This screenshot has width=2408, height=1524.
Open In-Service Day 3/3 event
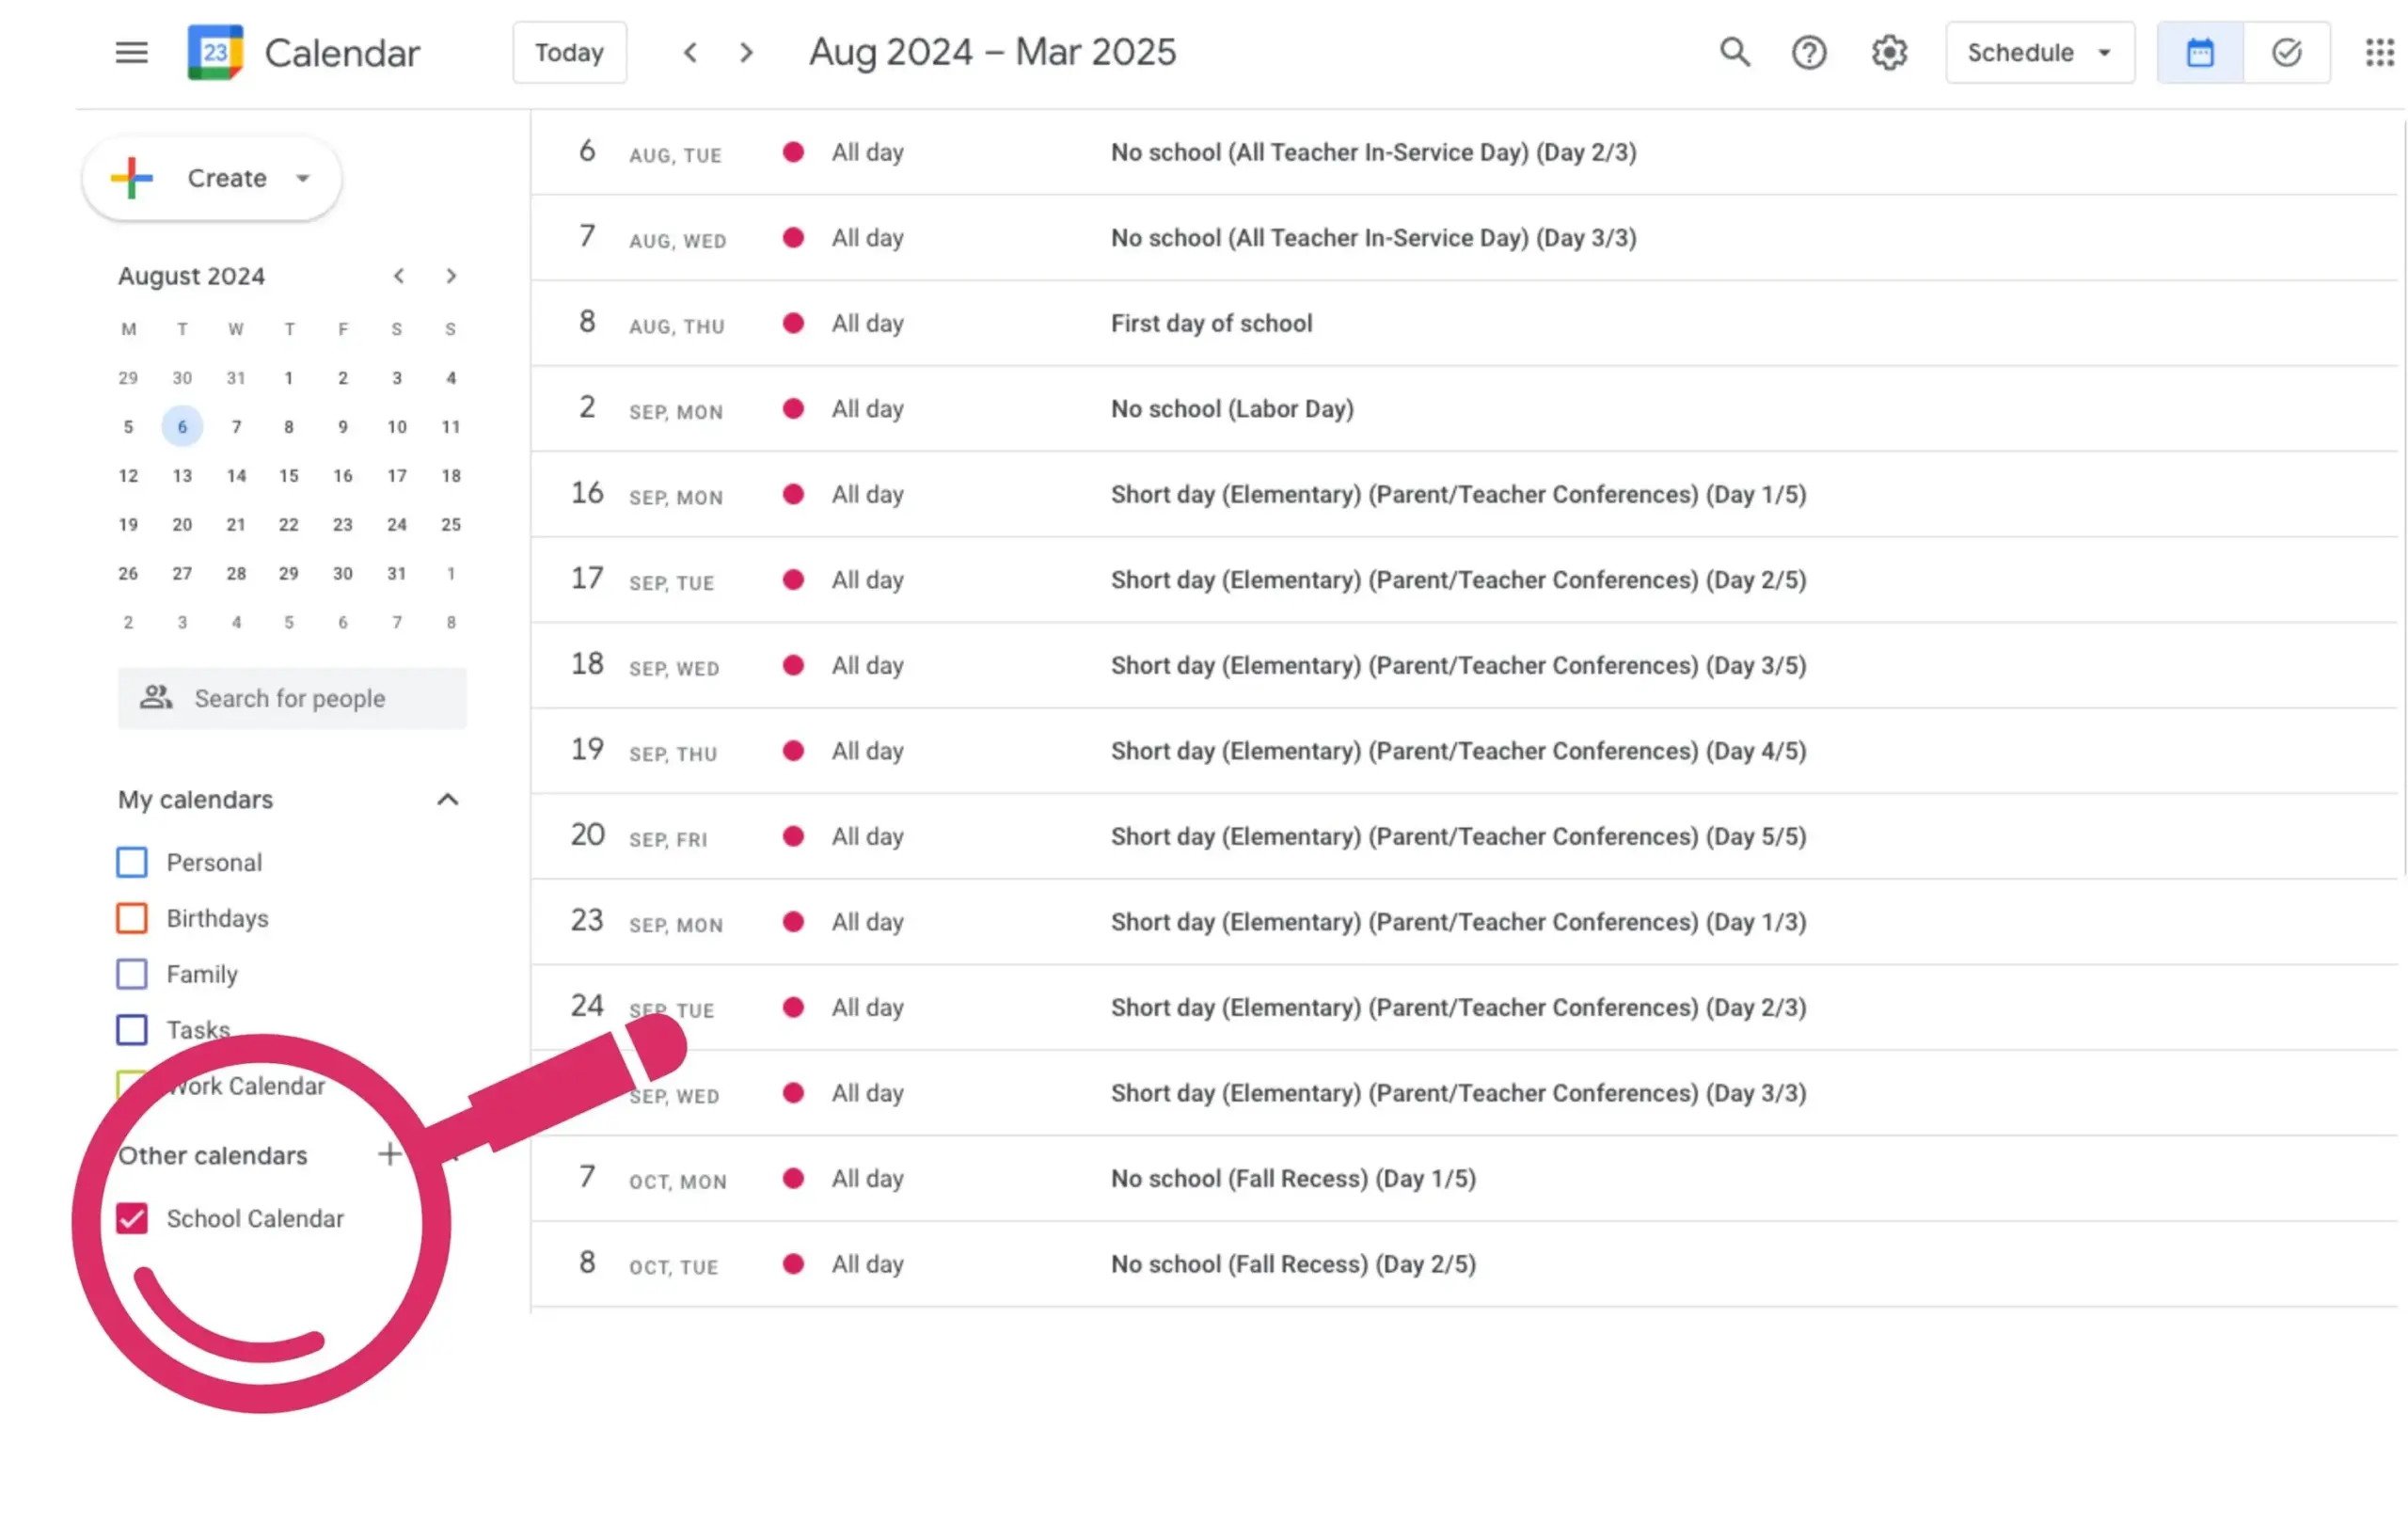pyautogui.click(x=1373, y=238)
